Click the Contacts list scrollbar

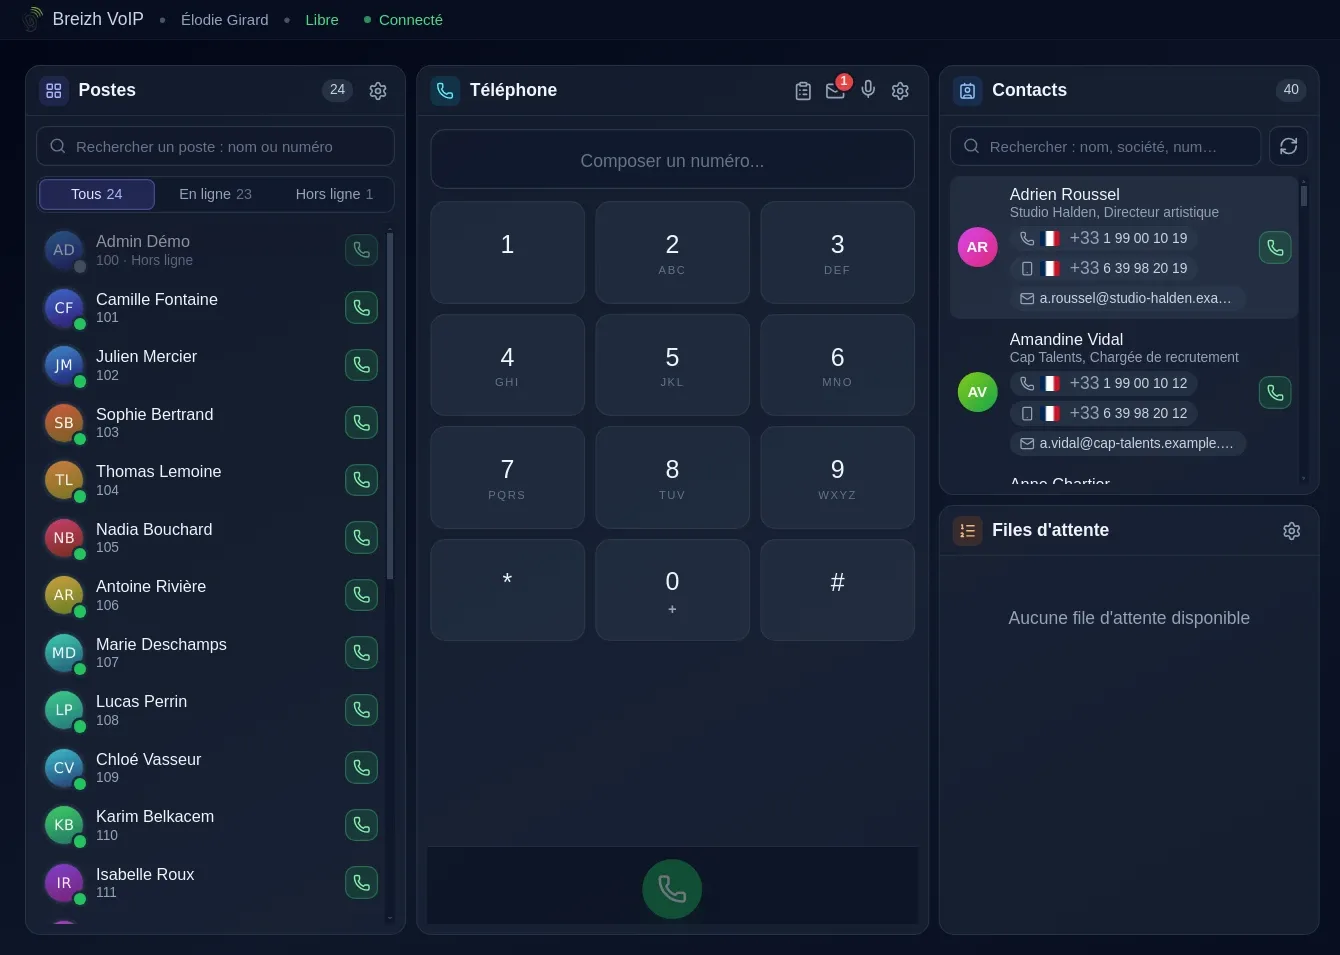point(1304,330)
